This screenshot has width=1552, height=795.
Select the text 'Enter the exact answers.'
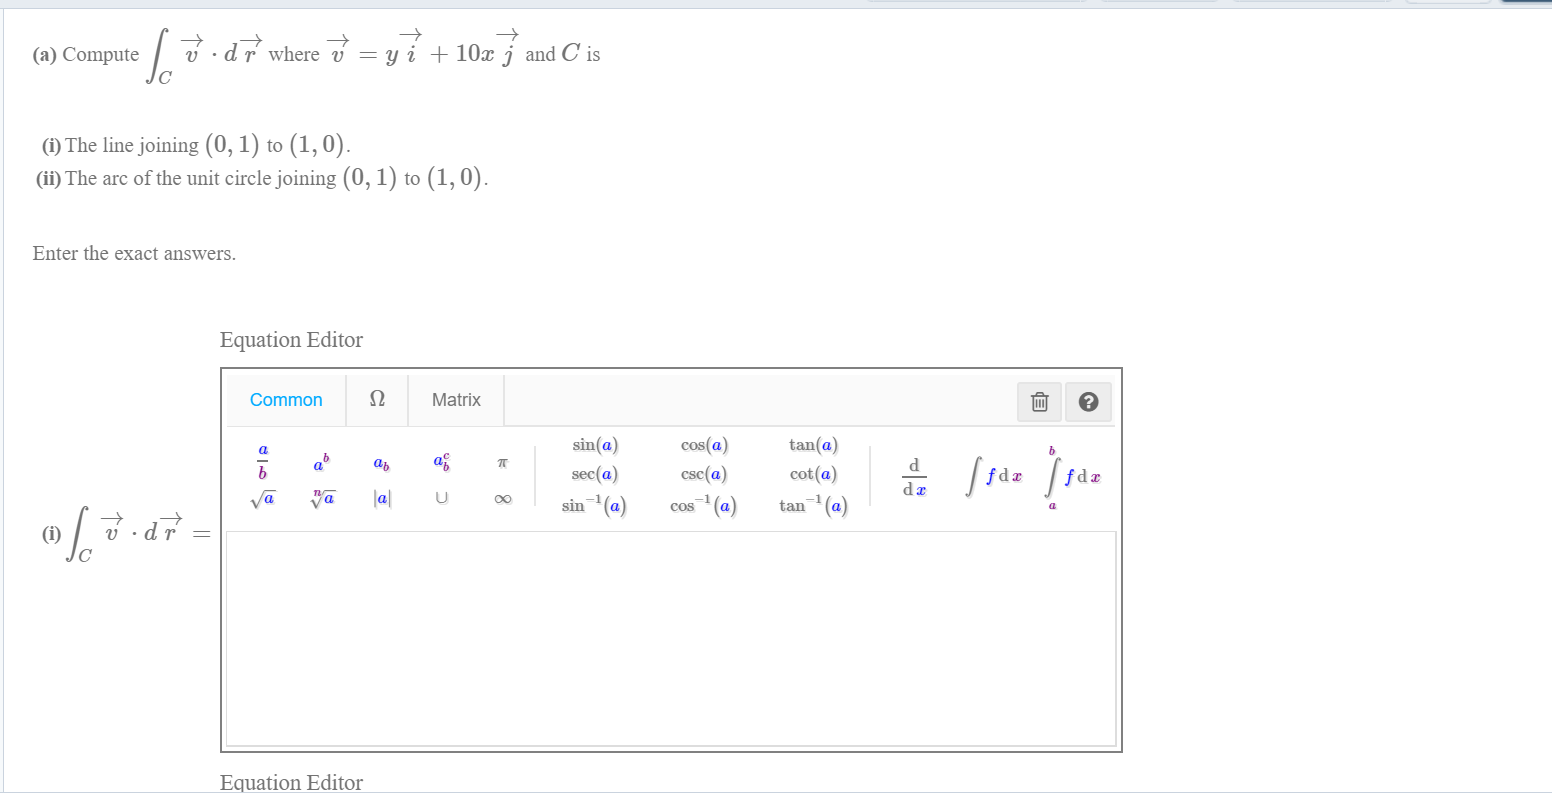pos(134,254)
